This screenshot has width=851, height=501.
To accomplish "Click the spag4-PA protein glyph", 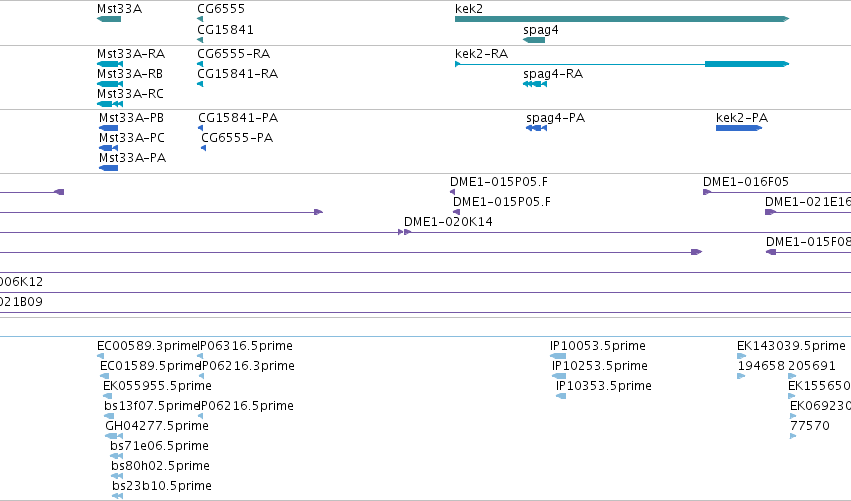I will click(x=536, y=128).
